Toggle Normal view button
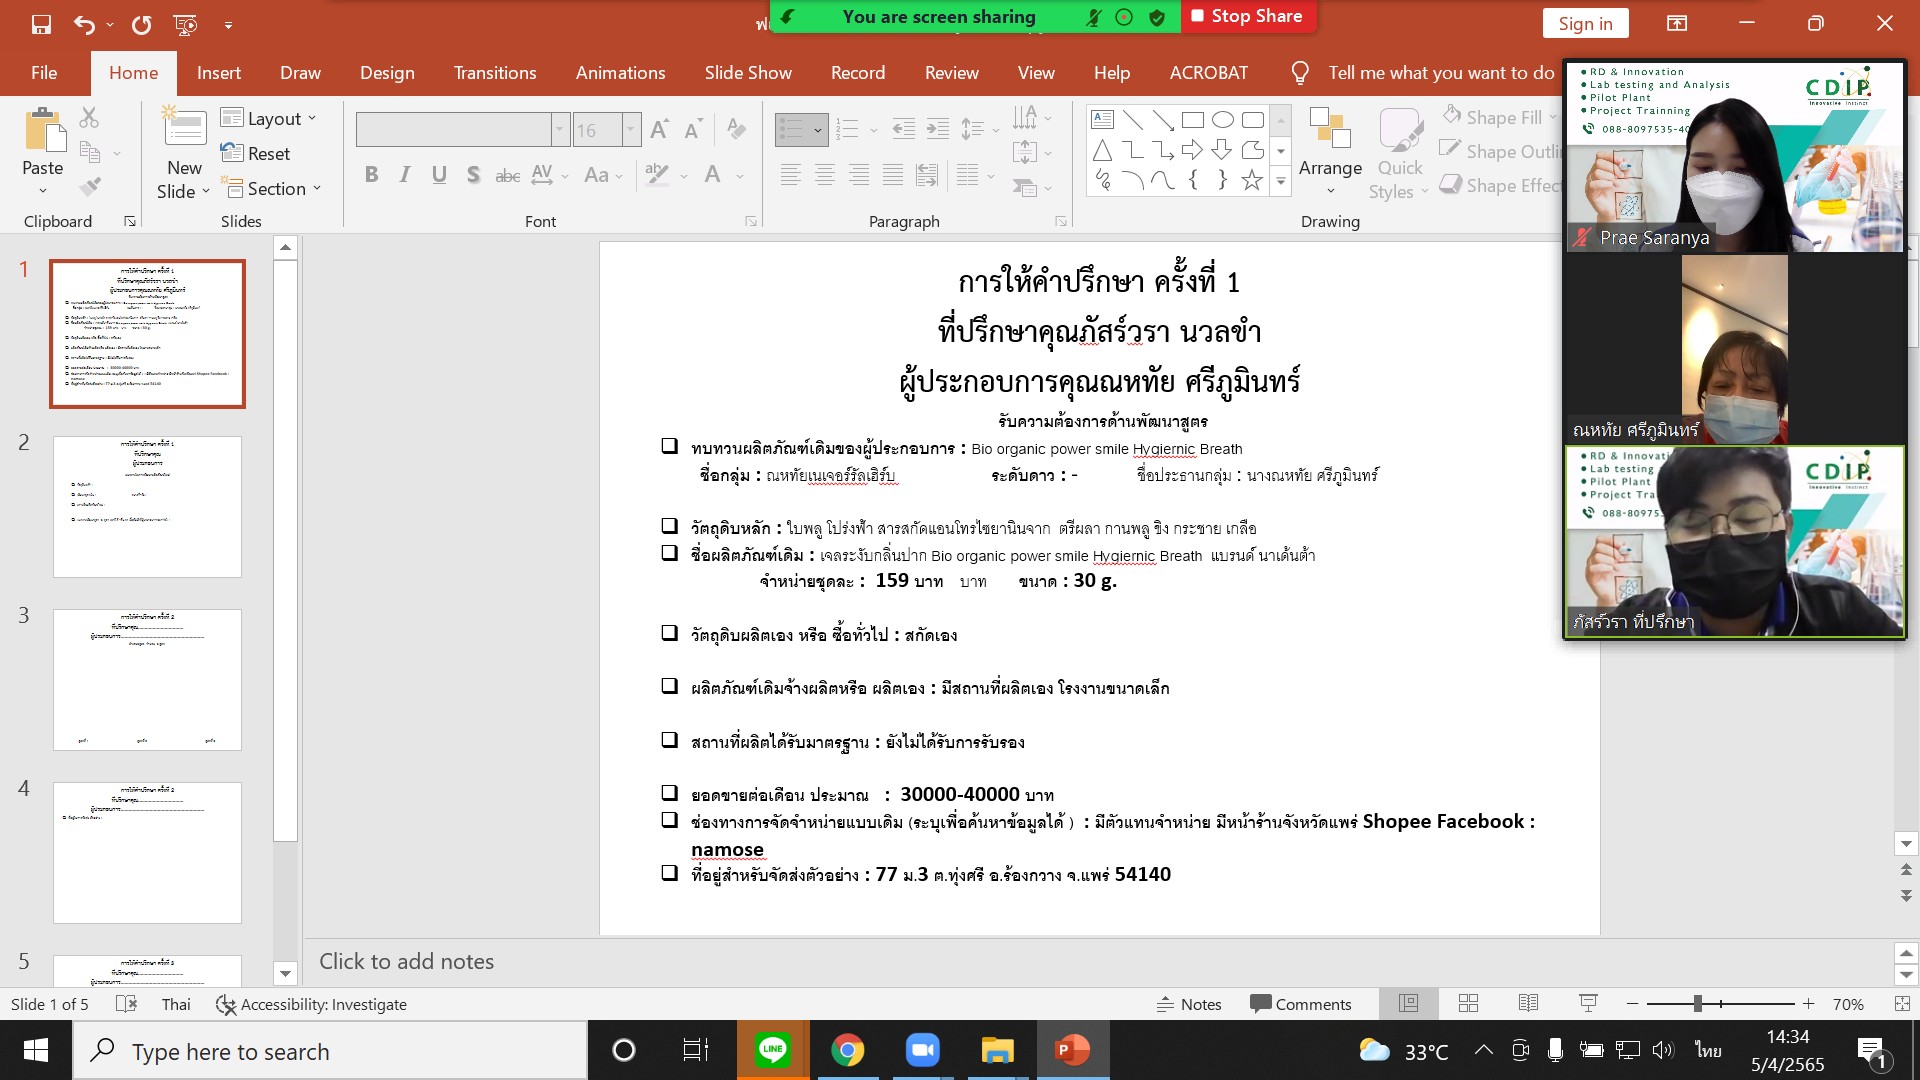The width and height of the screenshot is (1920, 1080). tap(1408, 1004)
